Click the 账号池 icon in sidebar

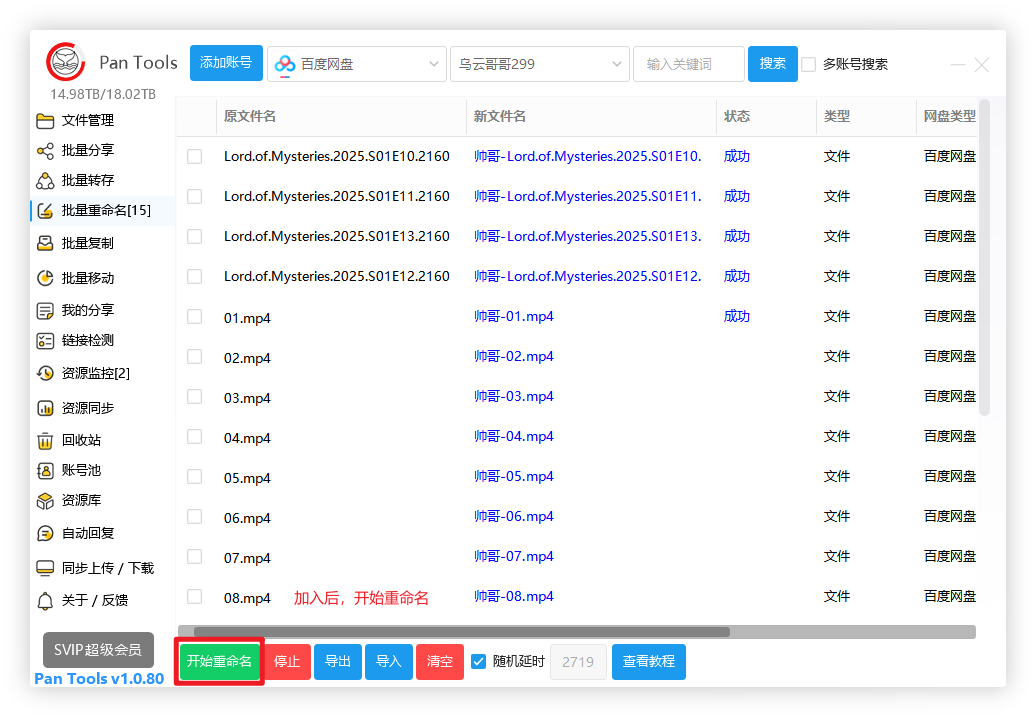[45, 471]
